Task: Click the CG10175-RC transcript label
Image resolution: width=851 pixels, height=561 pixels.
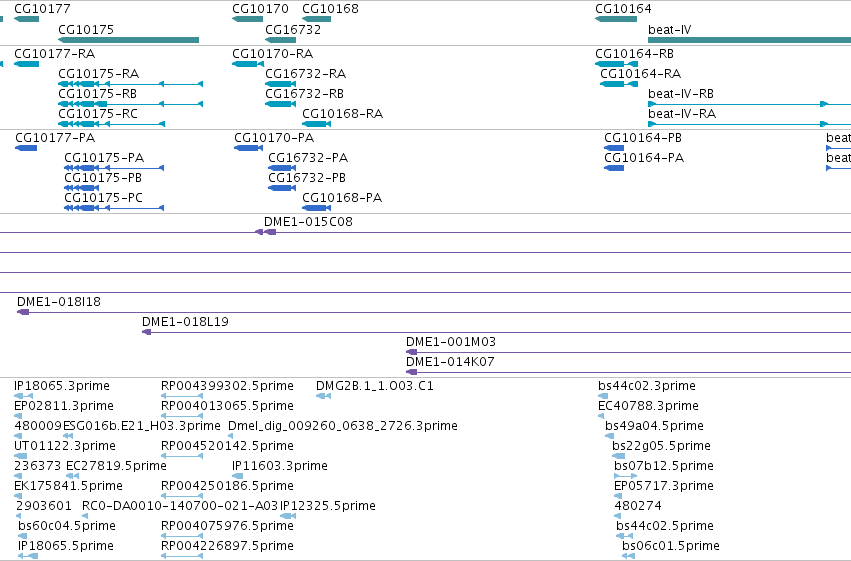Action: point(98,114)
